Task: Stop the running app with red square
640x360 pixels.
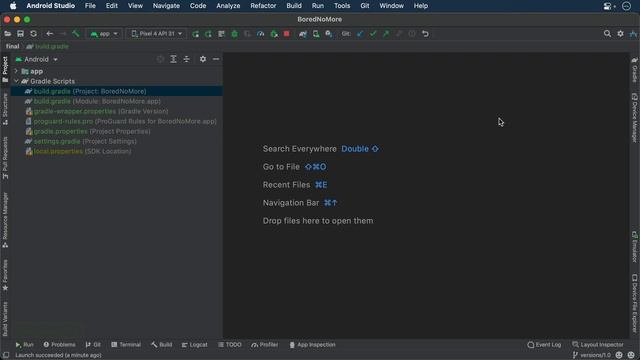Action: [x=287, y=34]
